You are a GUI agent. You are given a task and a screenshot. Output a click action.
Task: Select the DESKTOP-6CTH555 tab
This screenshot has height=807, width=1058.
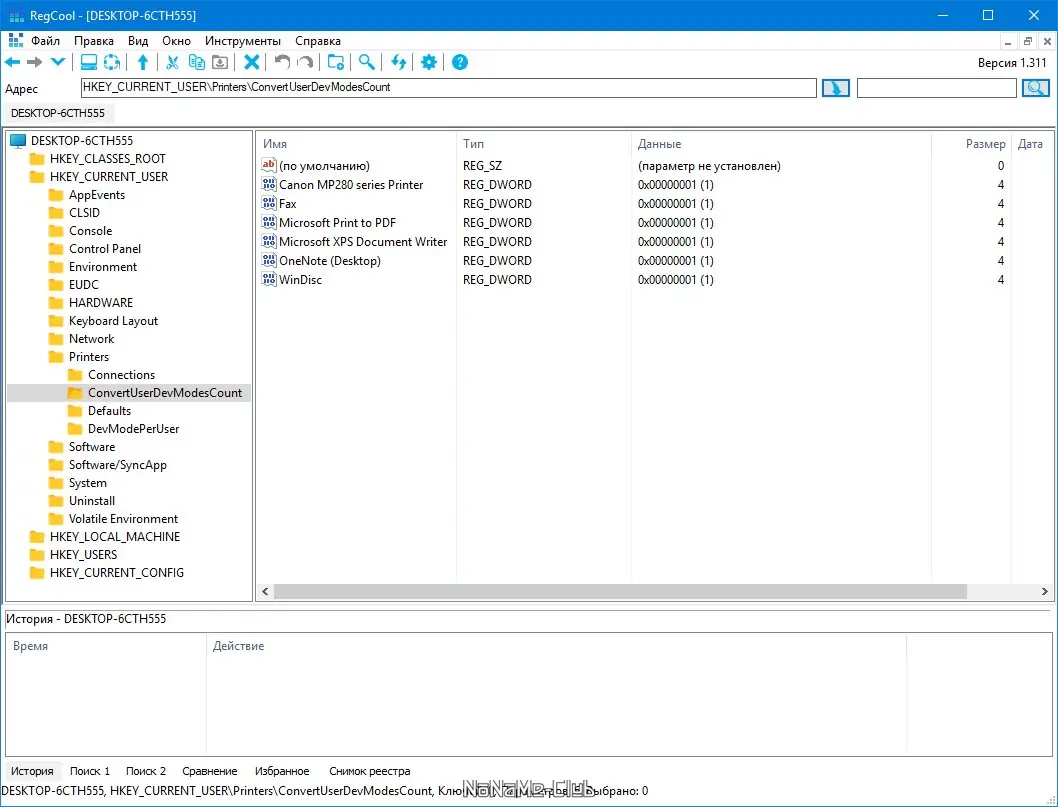58,113
